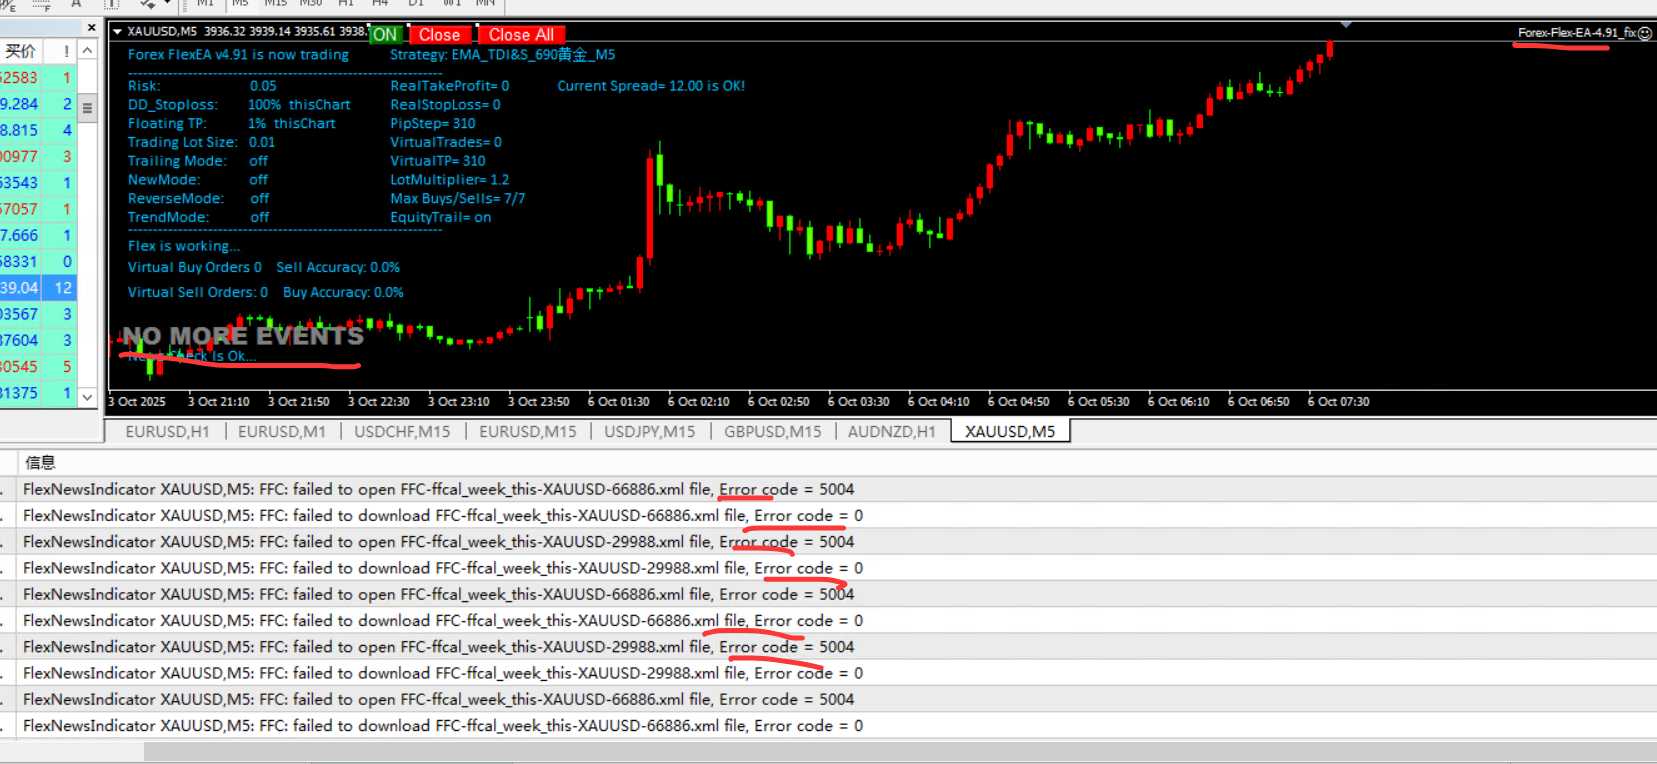
Task: Switch to the EURUSD,H1 chart tab
Action: coord(167,432)
